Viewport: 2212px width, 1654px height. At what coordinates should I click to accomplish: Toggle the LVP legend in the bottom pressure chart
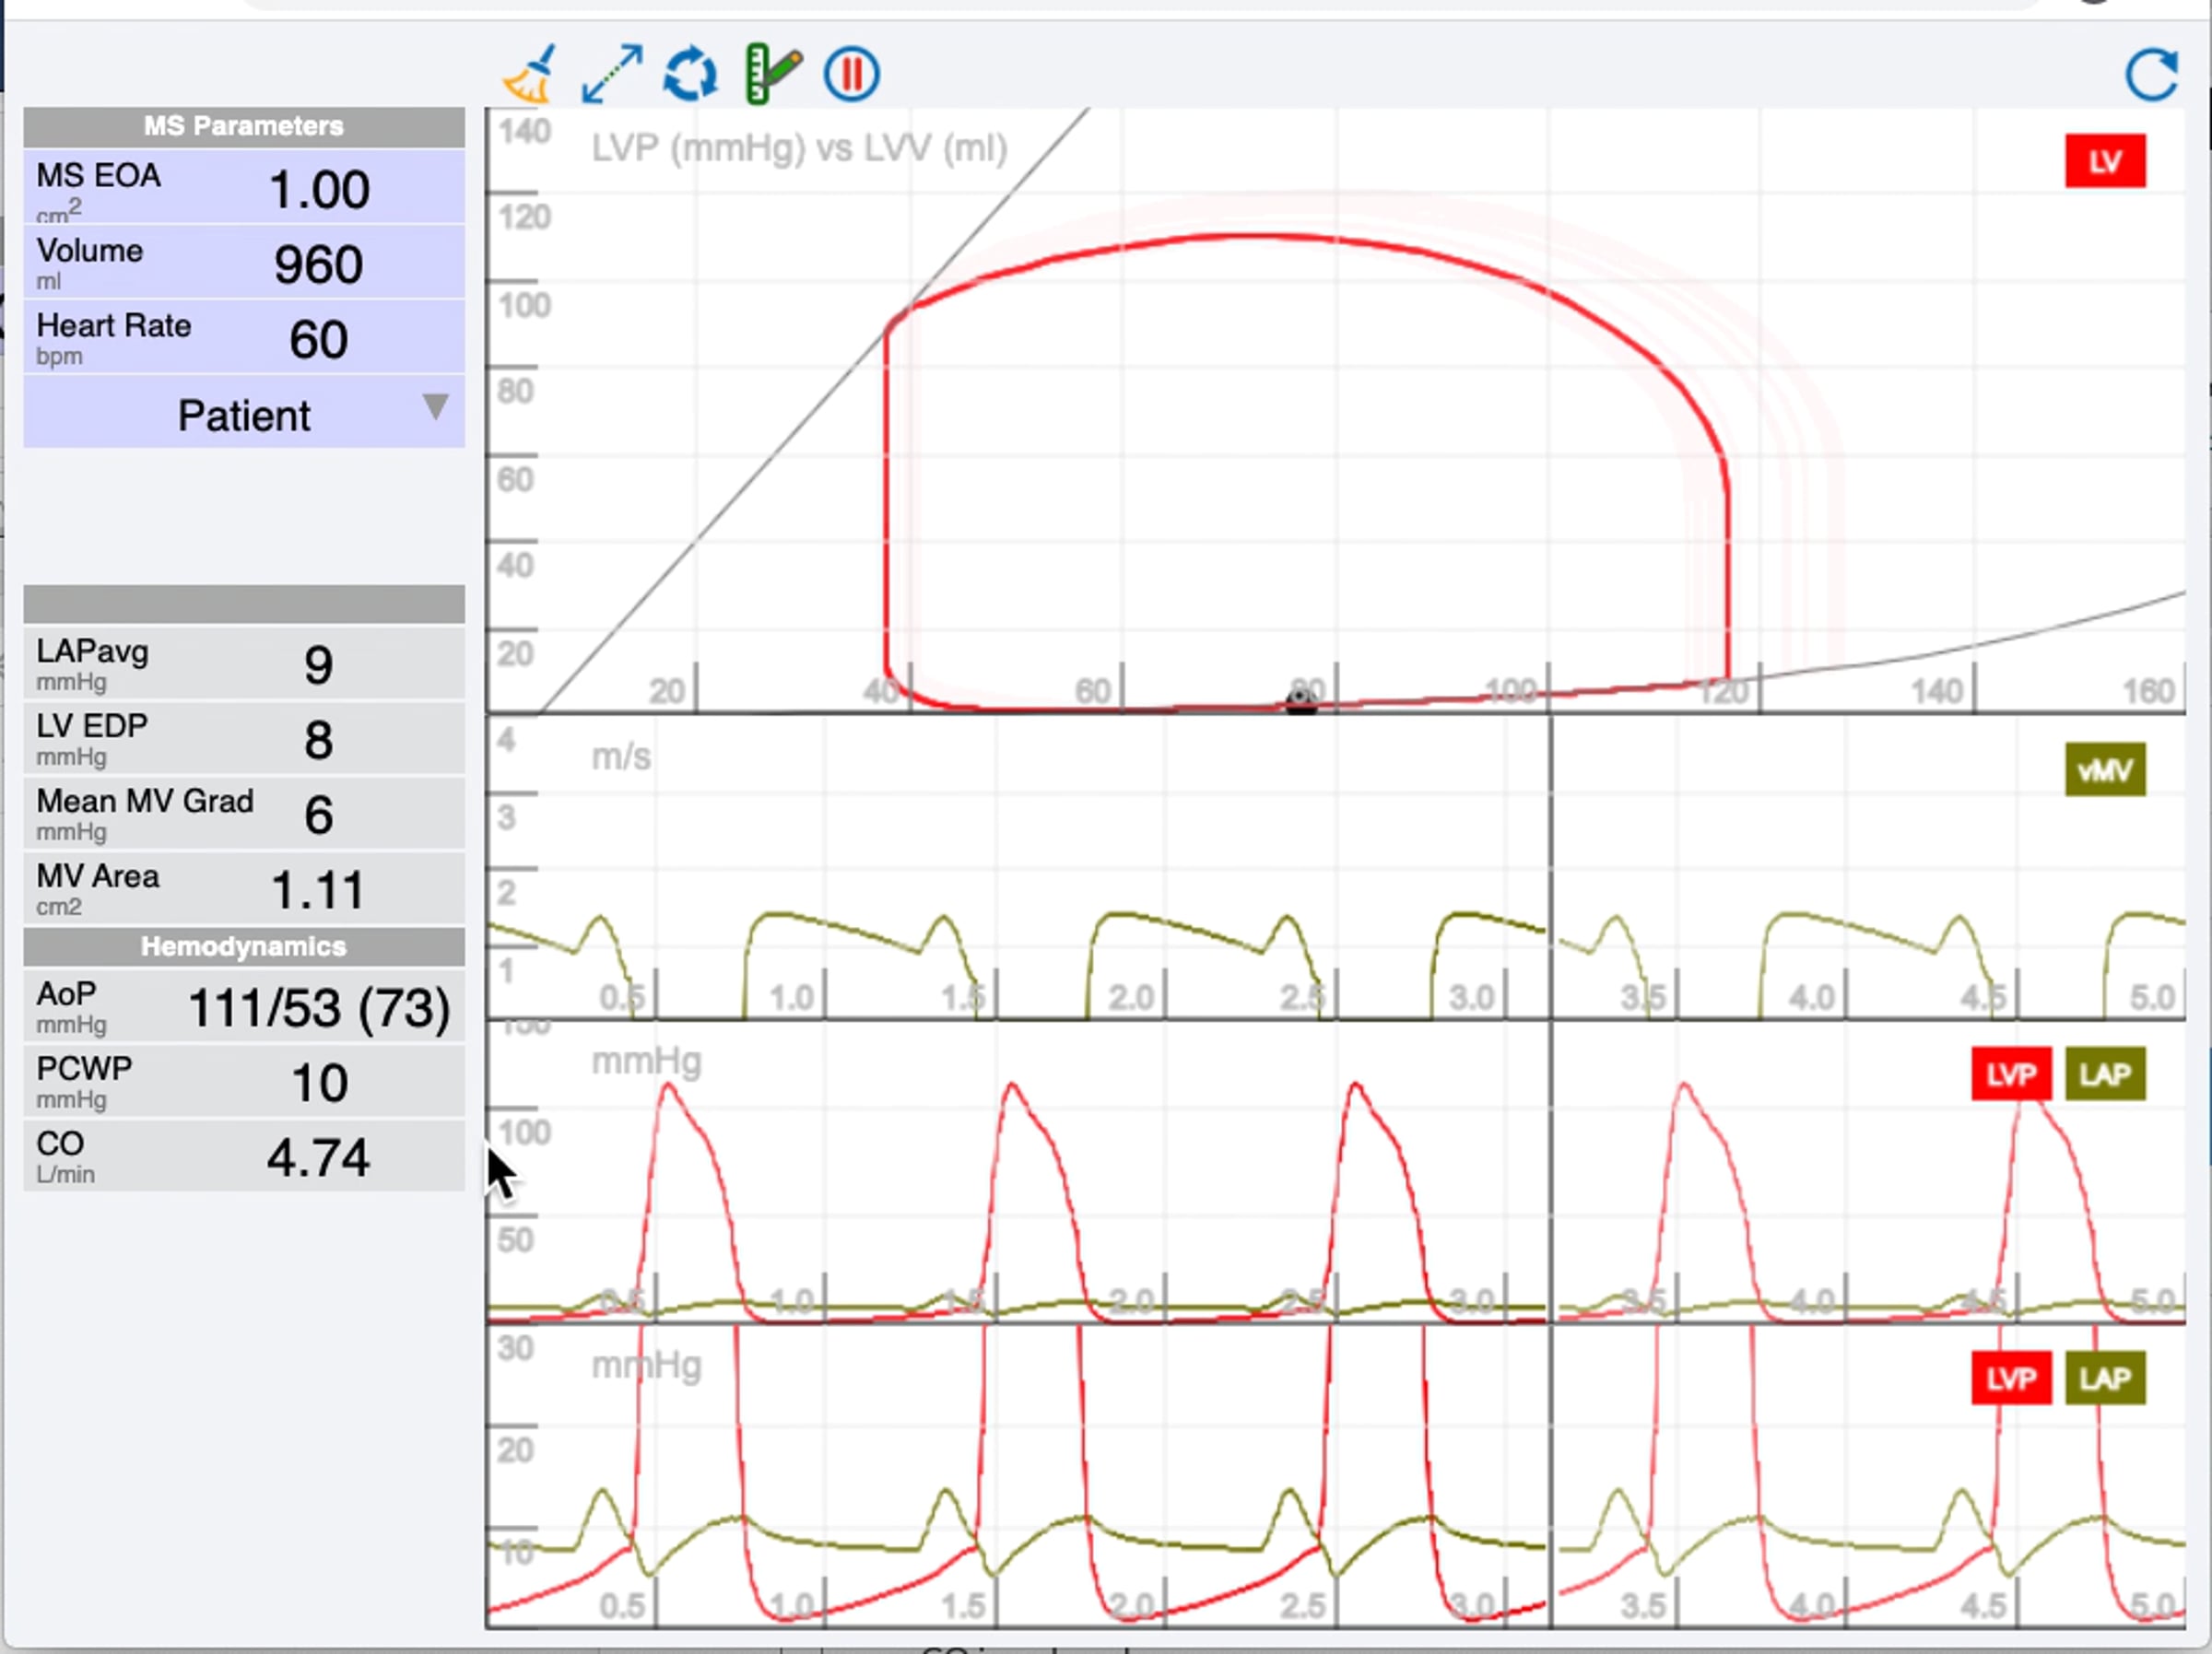click(x=2010, y=1378)
